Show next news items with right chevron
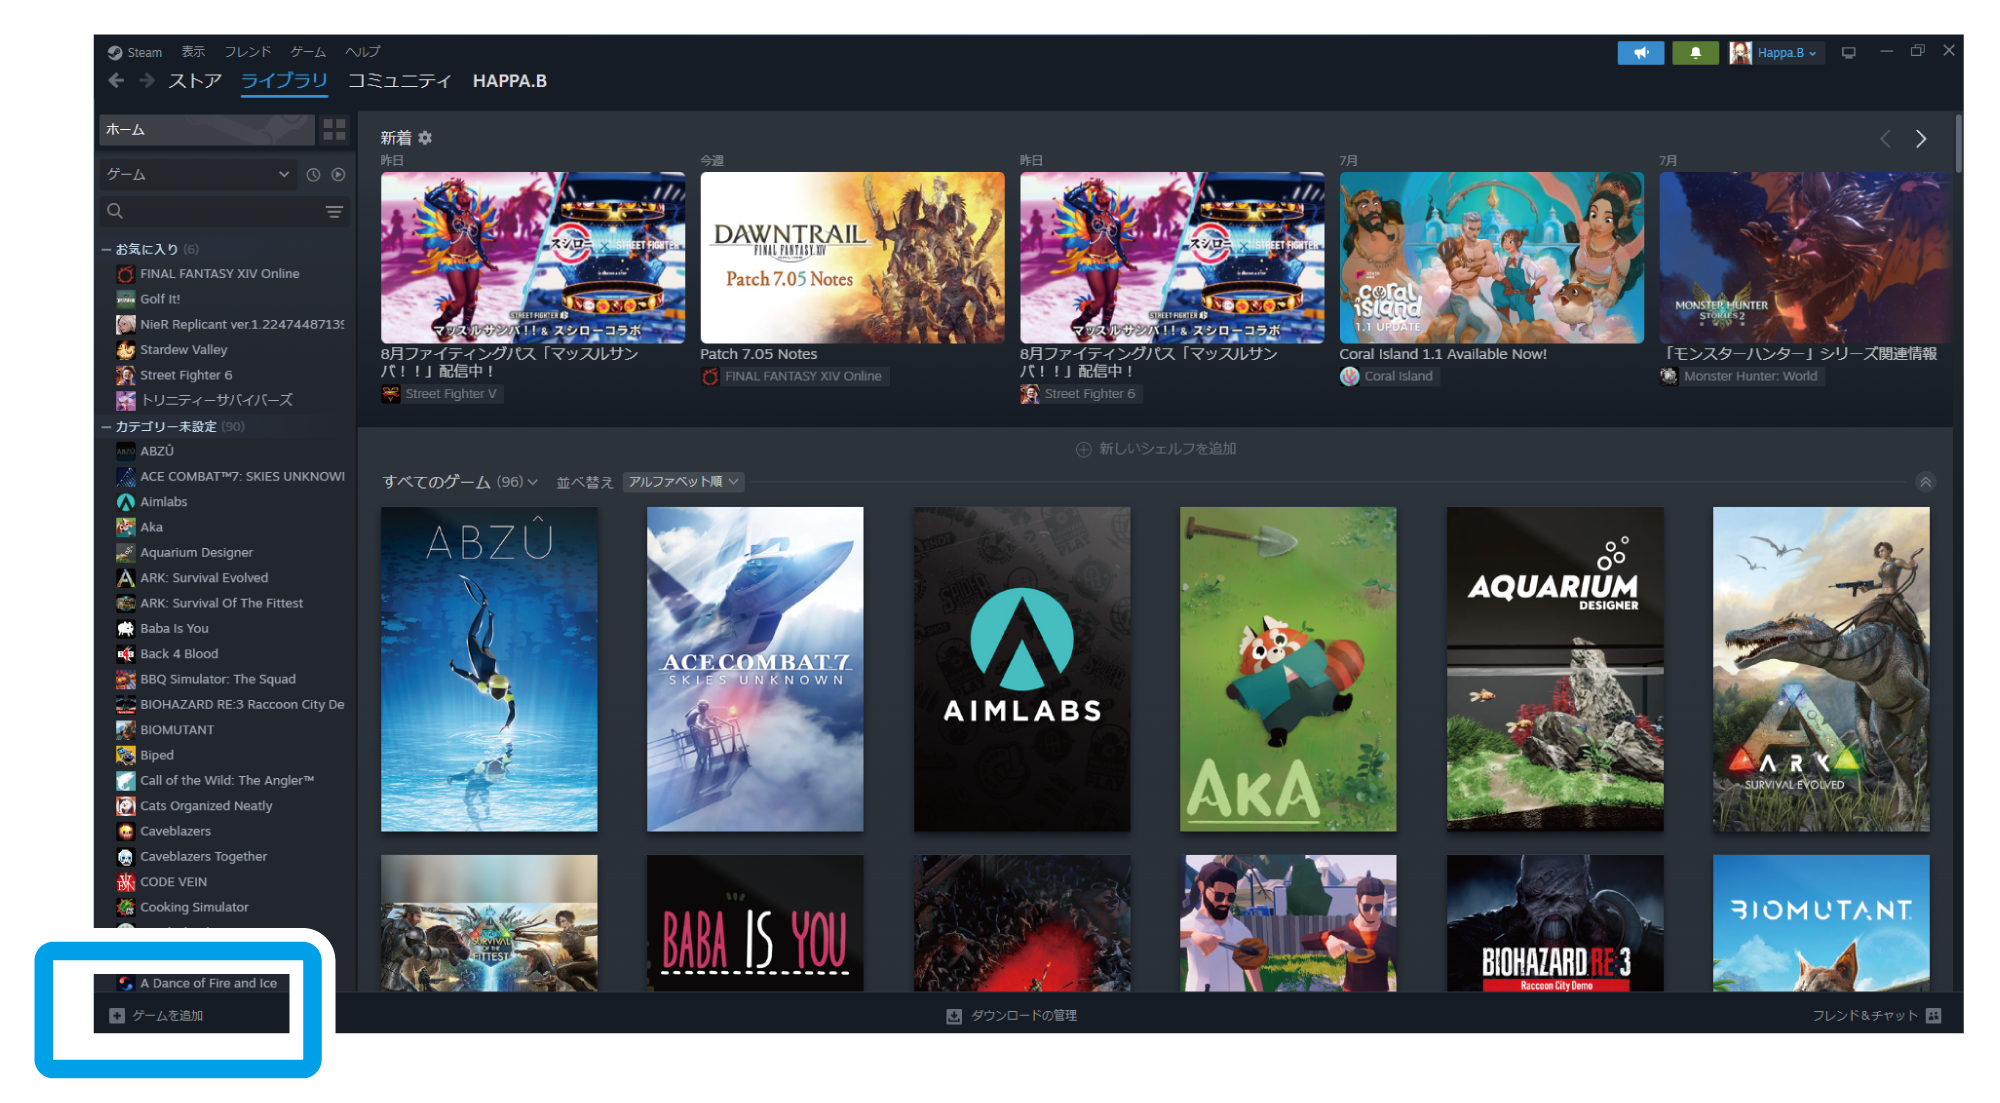Image resolution: width=2000 pixels, height=1103 pixels. [1920, 139]
